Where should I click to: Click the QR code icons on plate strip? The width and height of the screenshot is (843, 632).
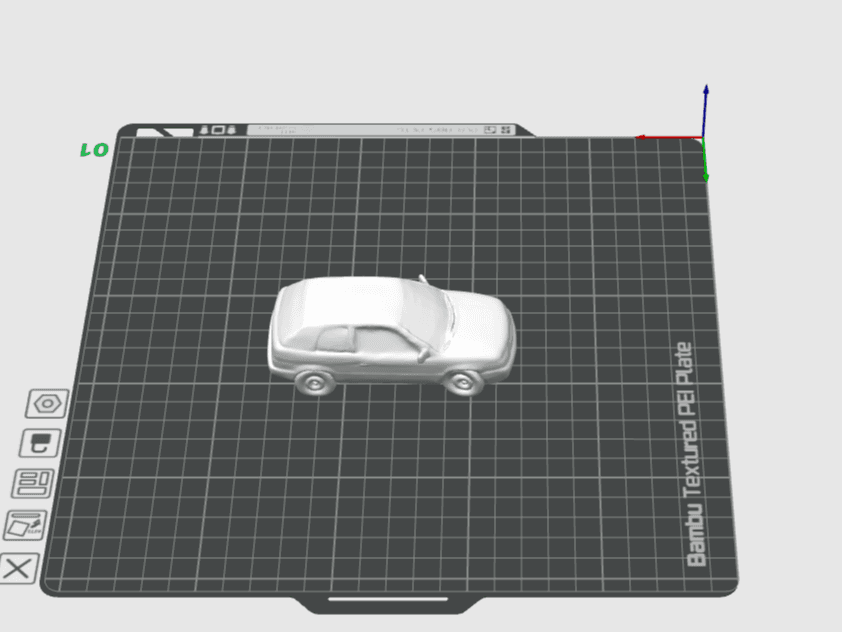pyautogui.click(x=497, y=130)
